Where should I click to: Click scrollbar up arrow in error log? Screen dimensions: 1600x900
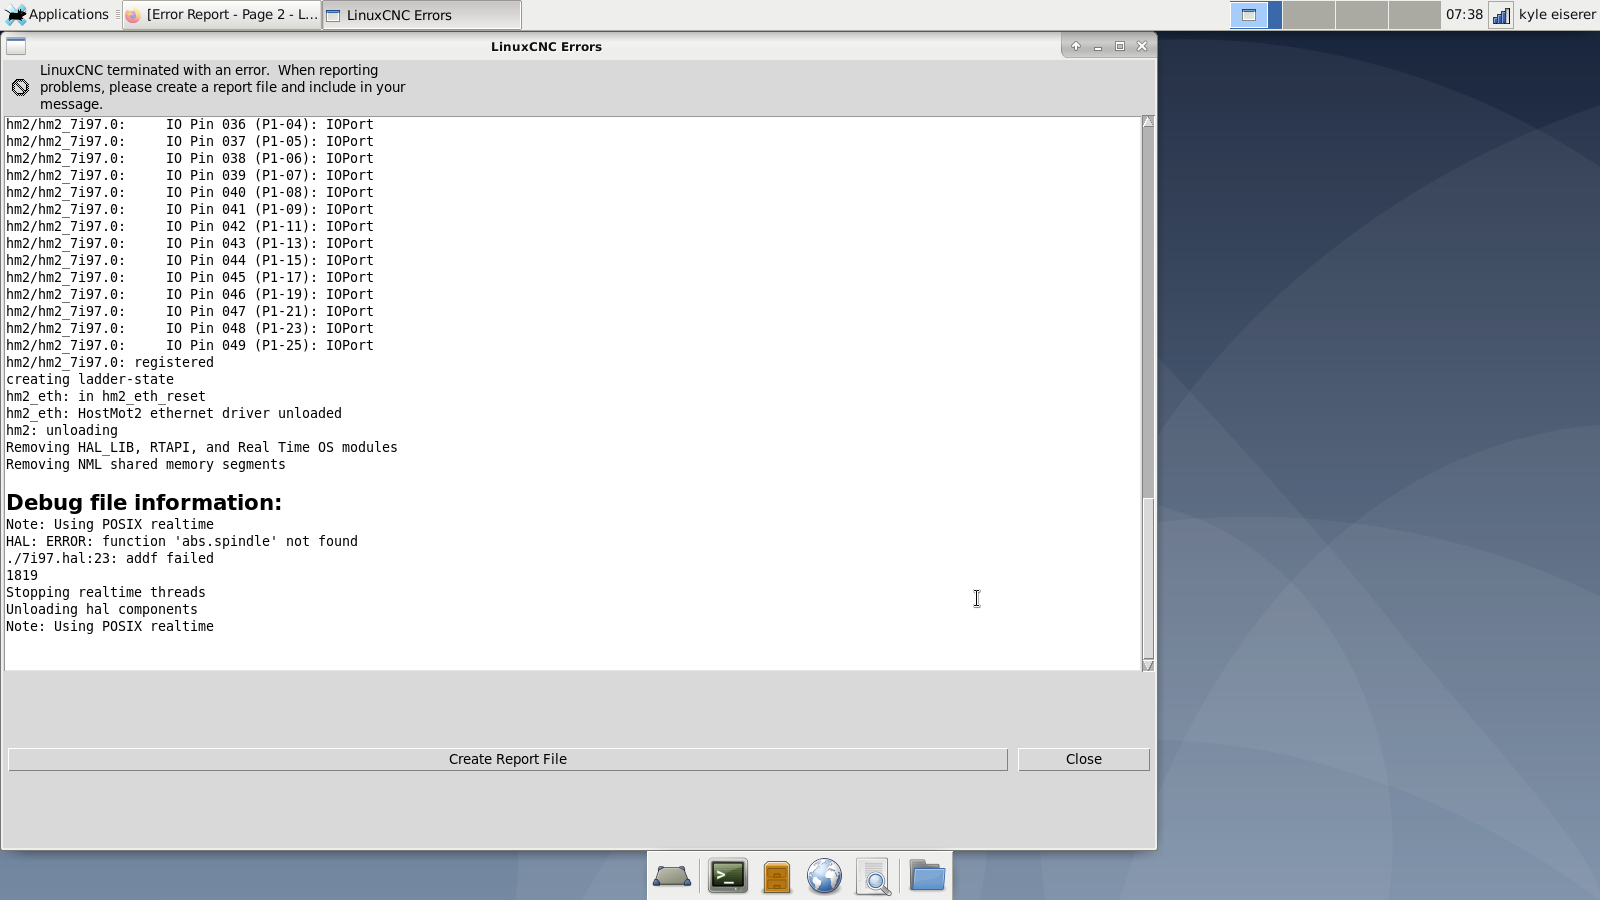tap(1148, 122)
